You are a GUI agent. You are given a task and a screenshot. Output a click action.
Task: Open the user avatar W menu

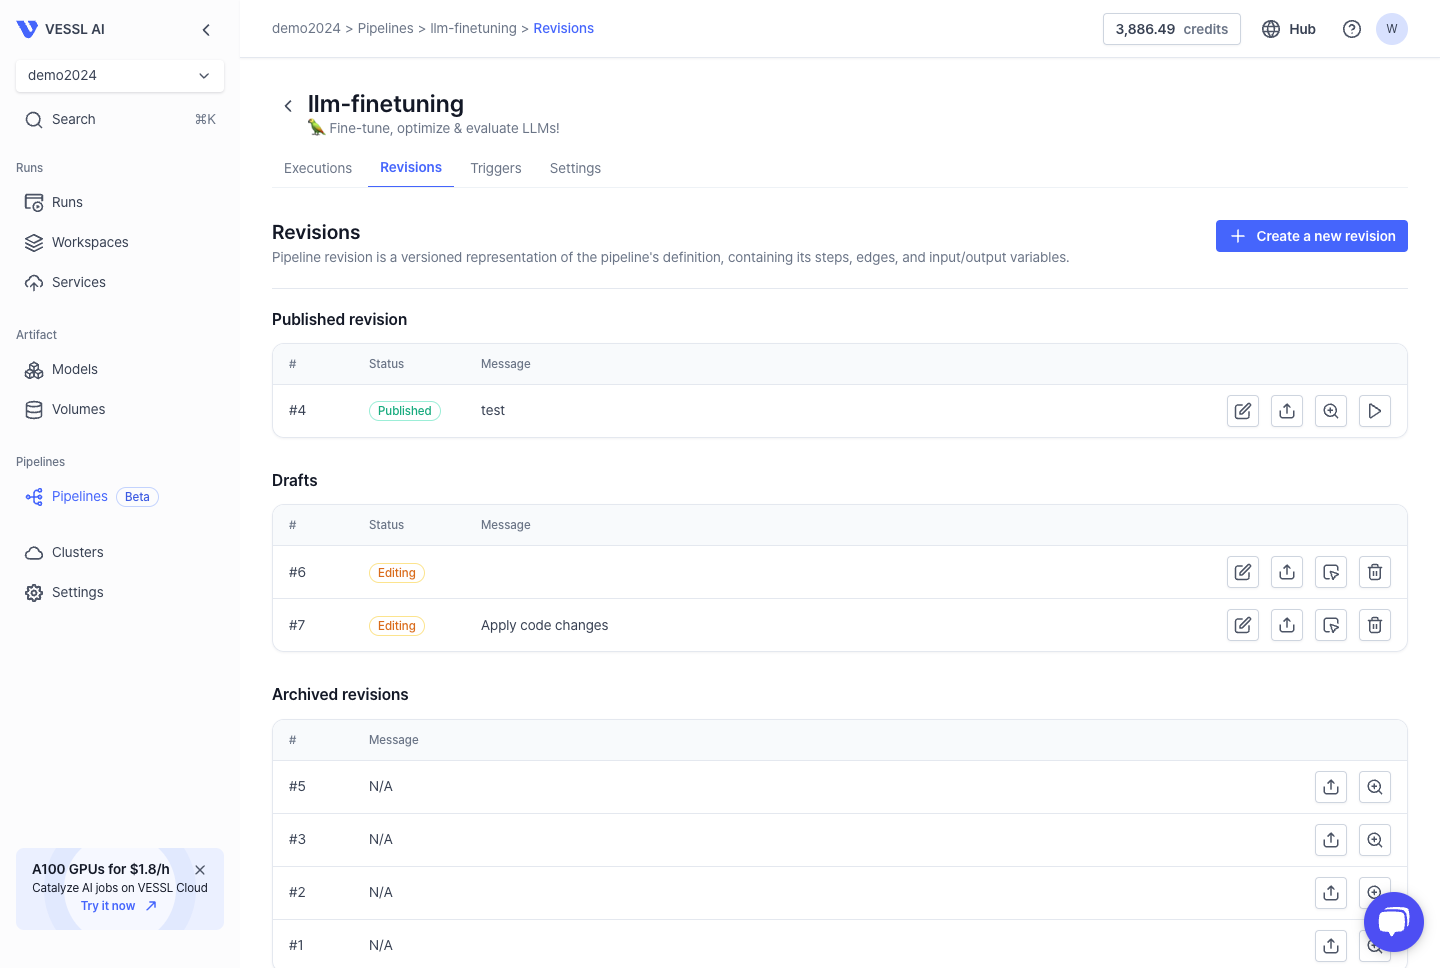pos(1392,29)
